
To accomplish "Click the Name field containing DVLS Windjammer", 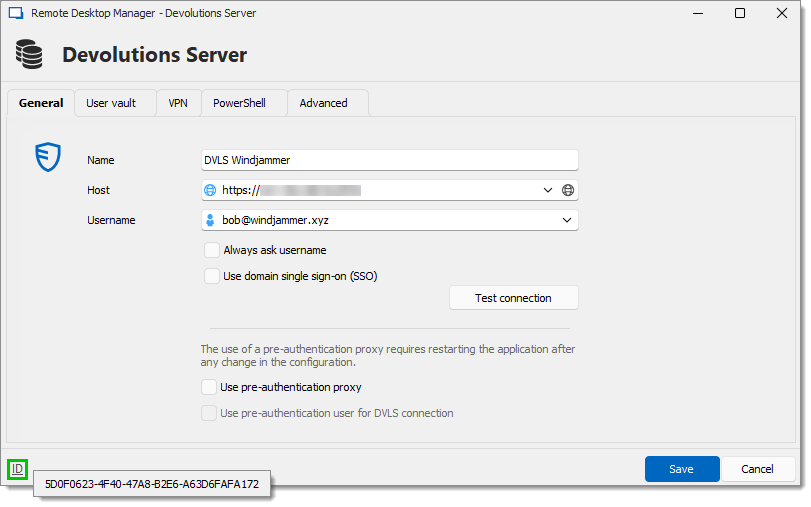I will tap(389, 160).
